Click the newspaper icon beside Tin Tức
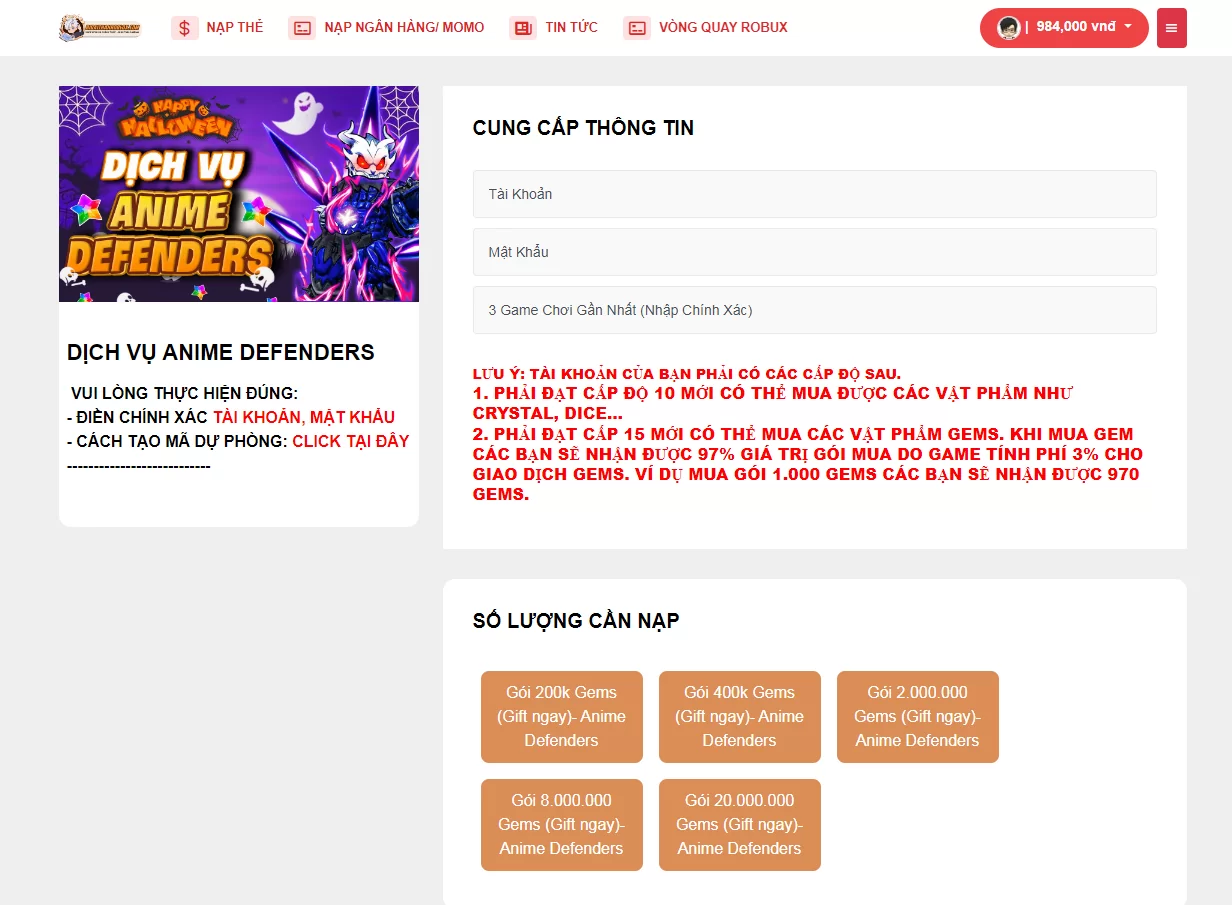This screenshot has width=1232, height=905. pos(522,28)
